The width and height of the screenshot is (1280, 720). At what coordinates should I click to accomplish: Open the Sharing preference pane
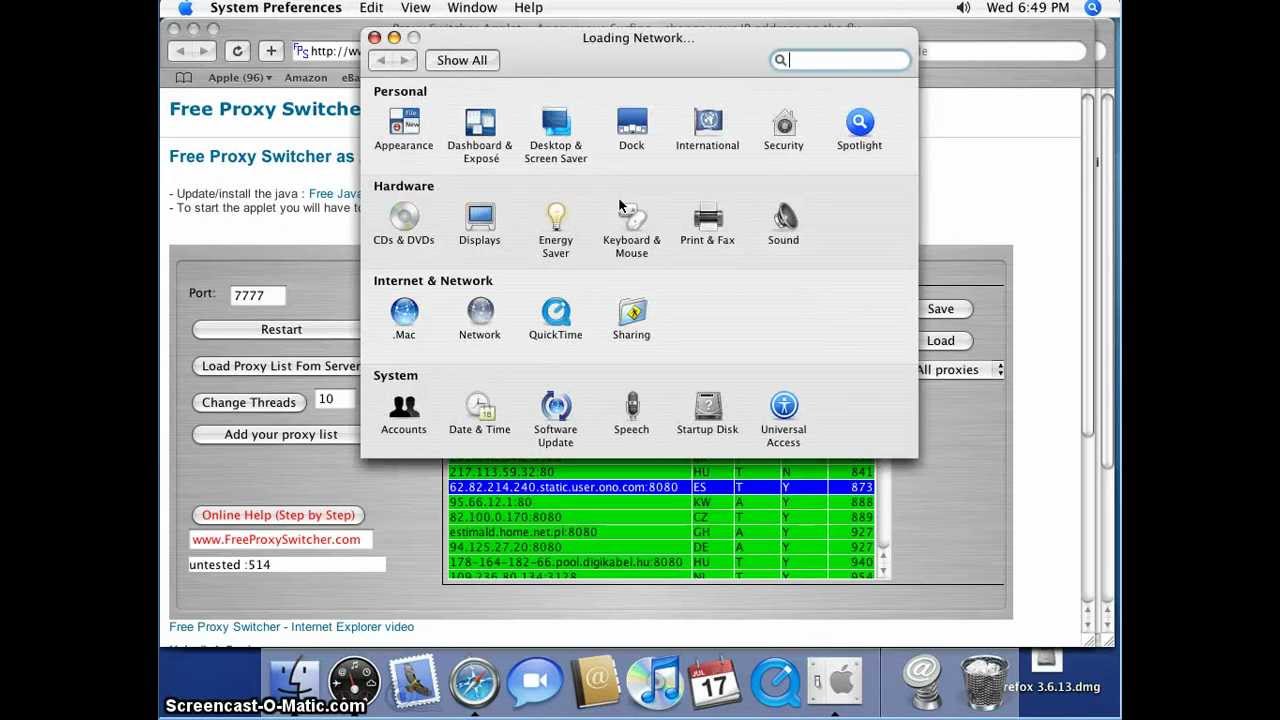[631, 319]
